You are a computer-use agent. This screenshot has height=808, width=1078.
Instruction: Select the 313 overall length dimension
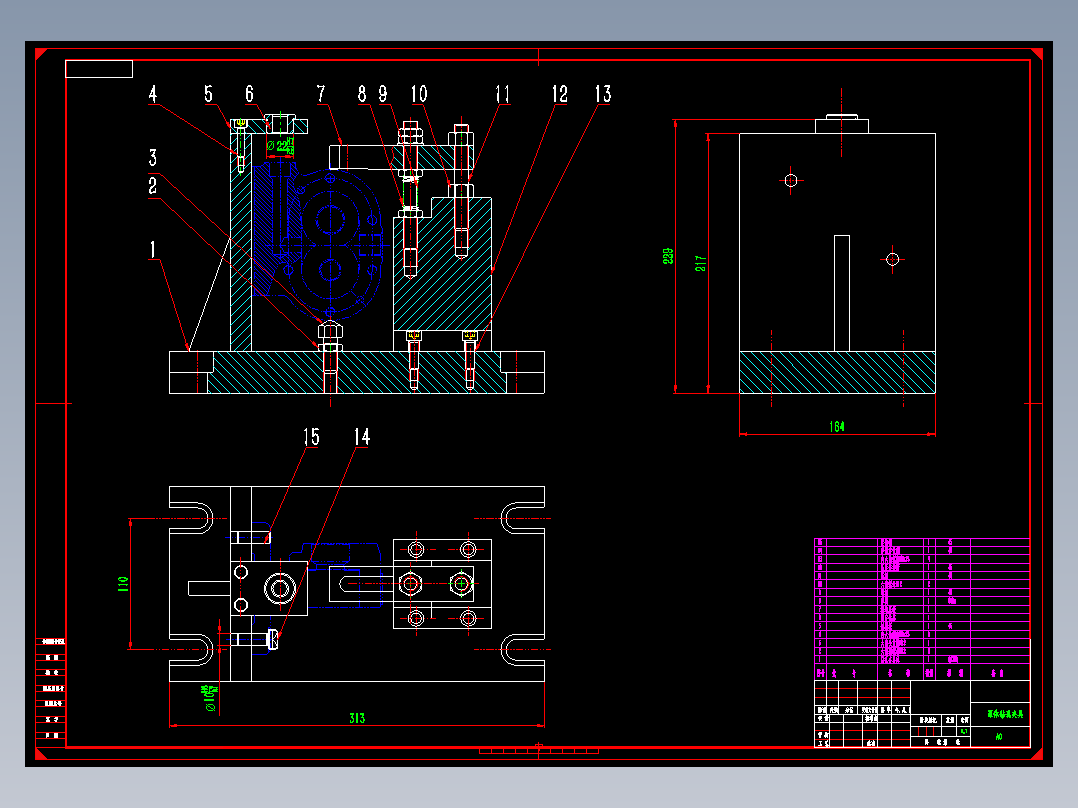pyautogui.click(x=357, y=719)
